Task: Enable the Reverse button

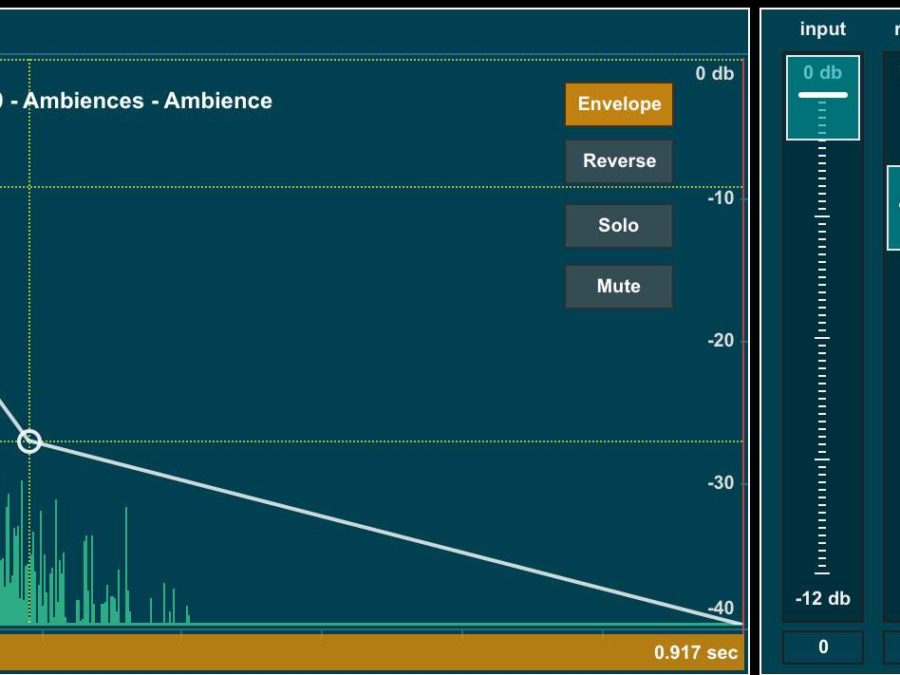Action: 618,161
